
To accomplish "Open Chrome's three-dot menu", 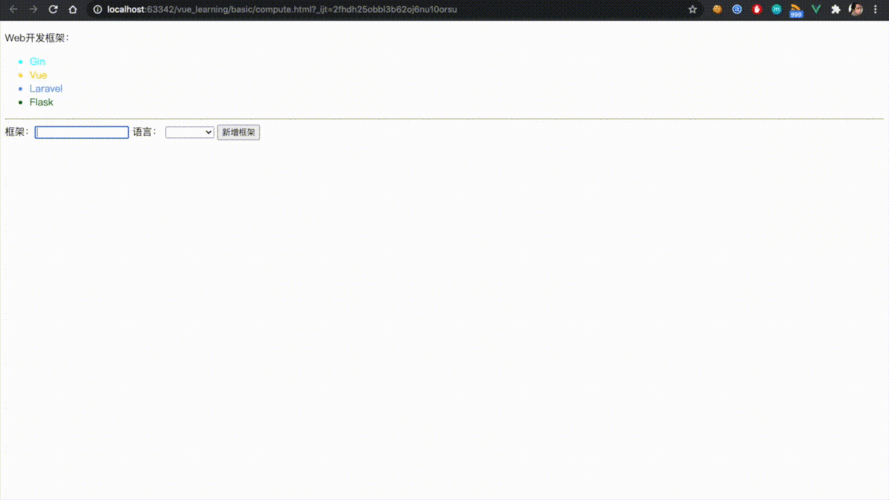I will pyautogui.click(x=877, y=9).
